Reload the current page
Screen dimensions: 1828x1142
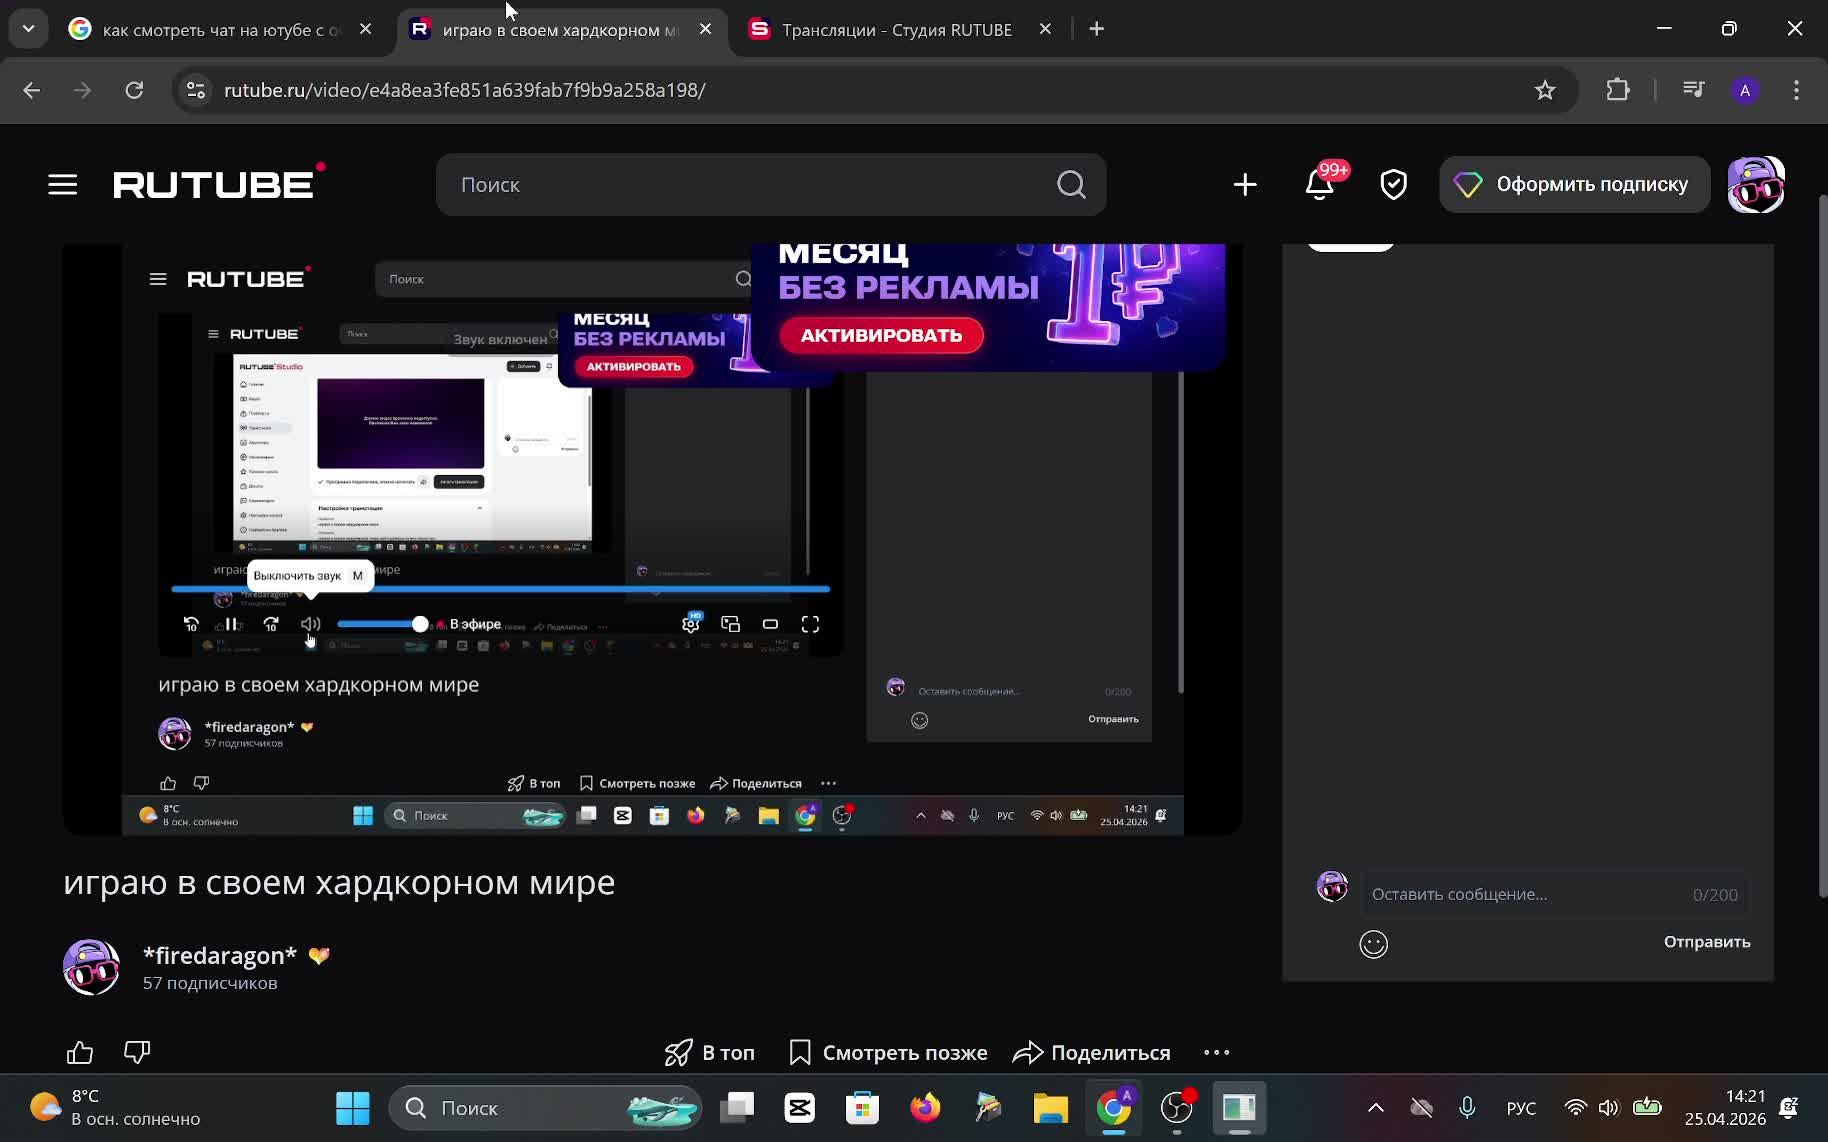[x=134, y=90]
